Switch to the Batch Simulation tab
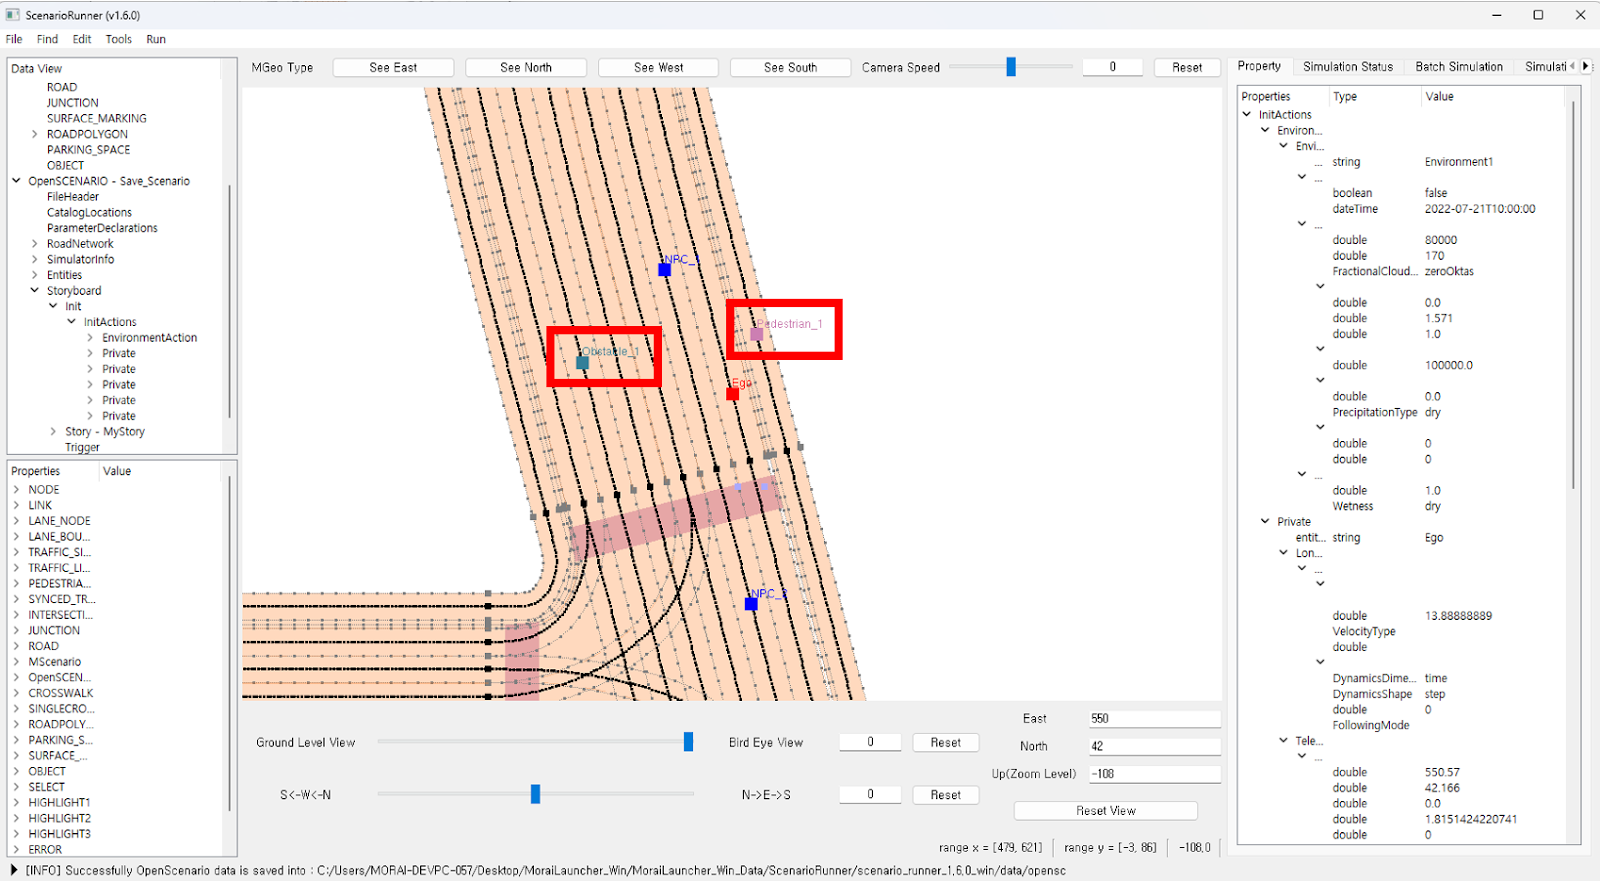 (x=1458, y=67)
